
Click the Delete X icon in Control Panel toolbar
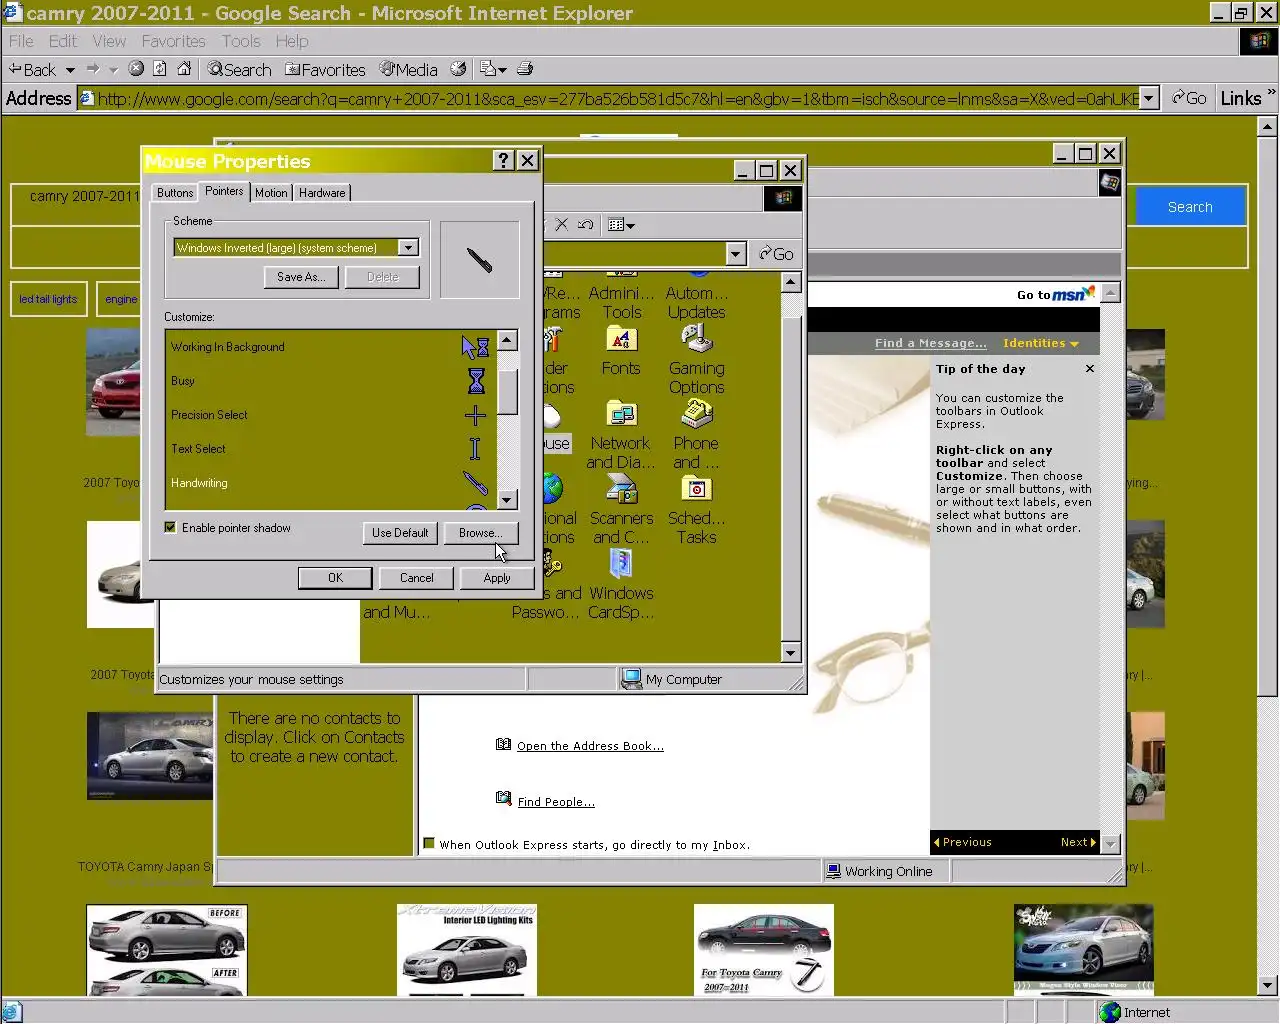pos(562,224)
